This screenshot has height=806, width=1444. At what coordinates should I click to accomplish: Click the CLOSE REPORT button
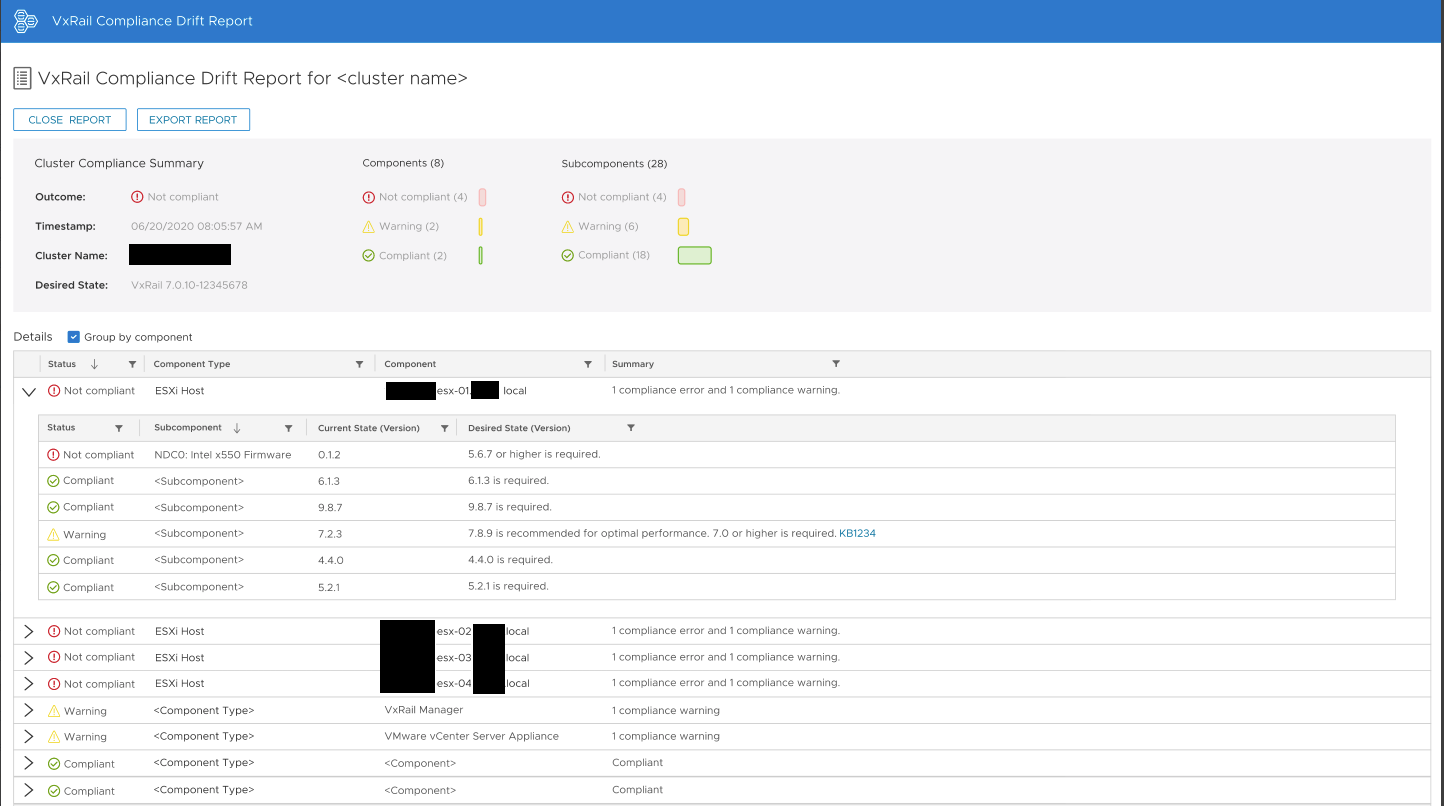(69, 119)
